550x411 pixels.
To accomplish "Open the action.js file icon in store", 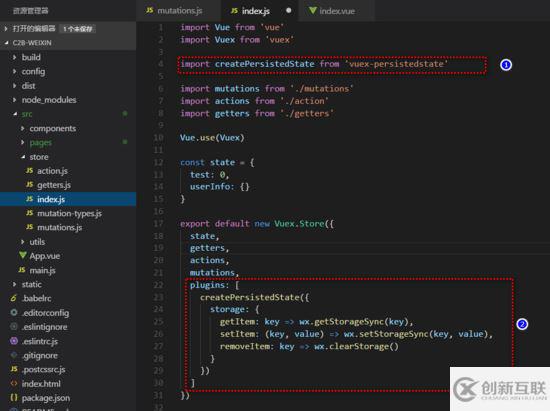I will pyautogui.click(x=29, y=171).
